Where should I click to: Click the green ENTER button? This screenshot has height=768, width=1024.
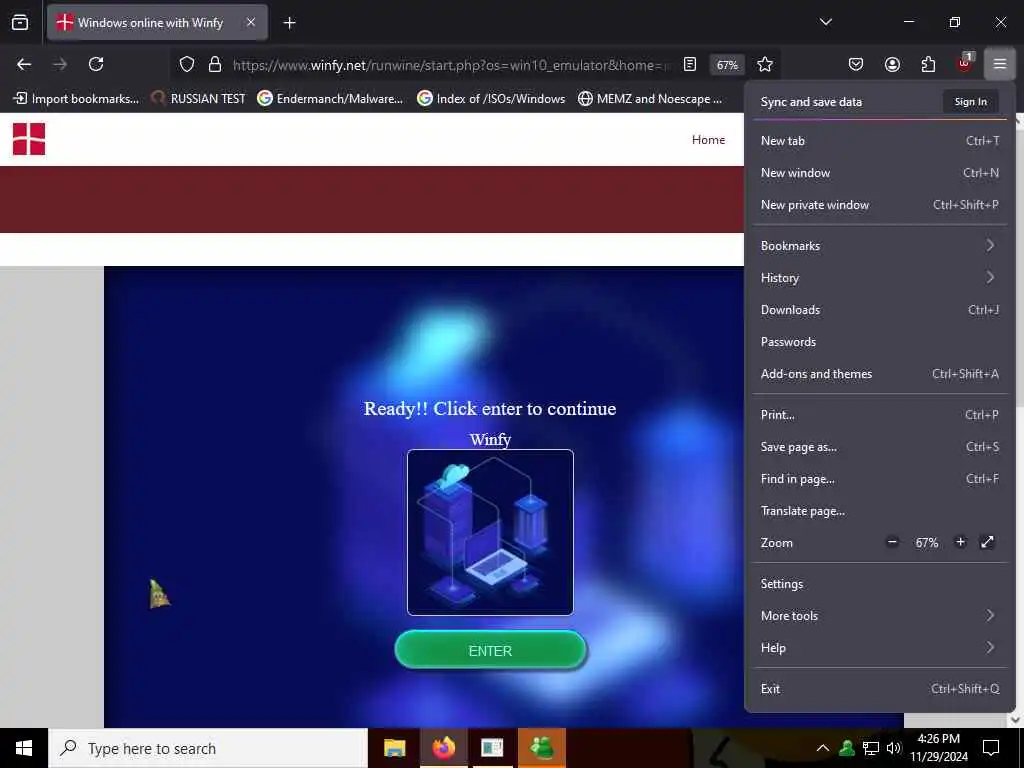(x=490, y=650)
